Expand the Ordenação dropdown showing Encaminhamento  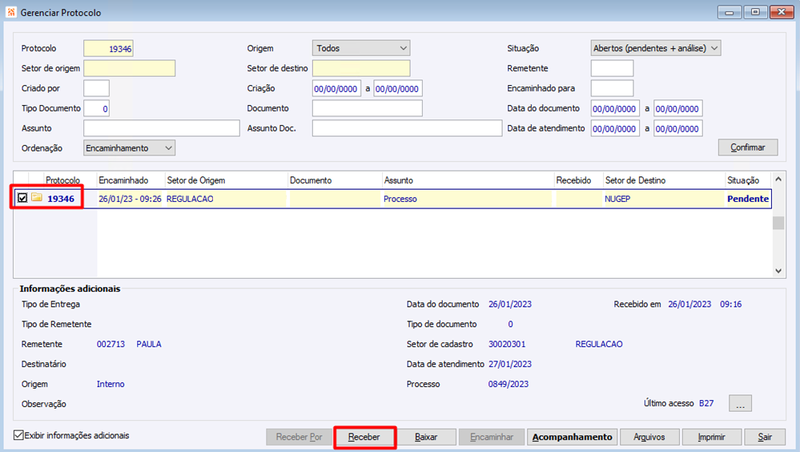pos(129,148)
